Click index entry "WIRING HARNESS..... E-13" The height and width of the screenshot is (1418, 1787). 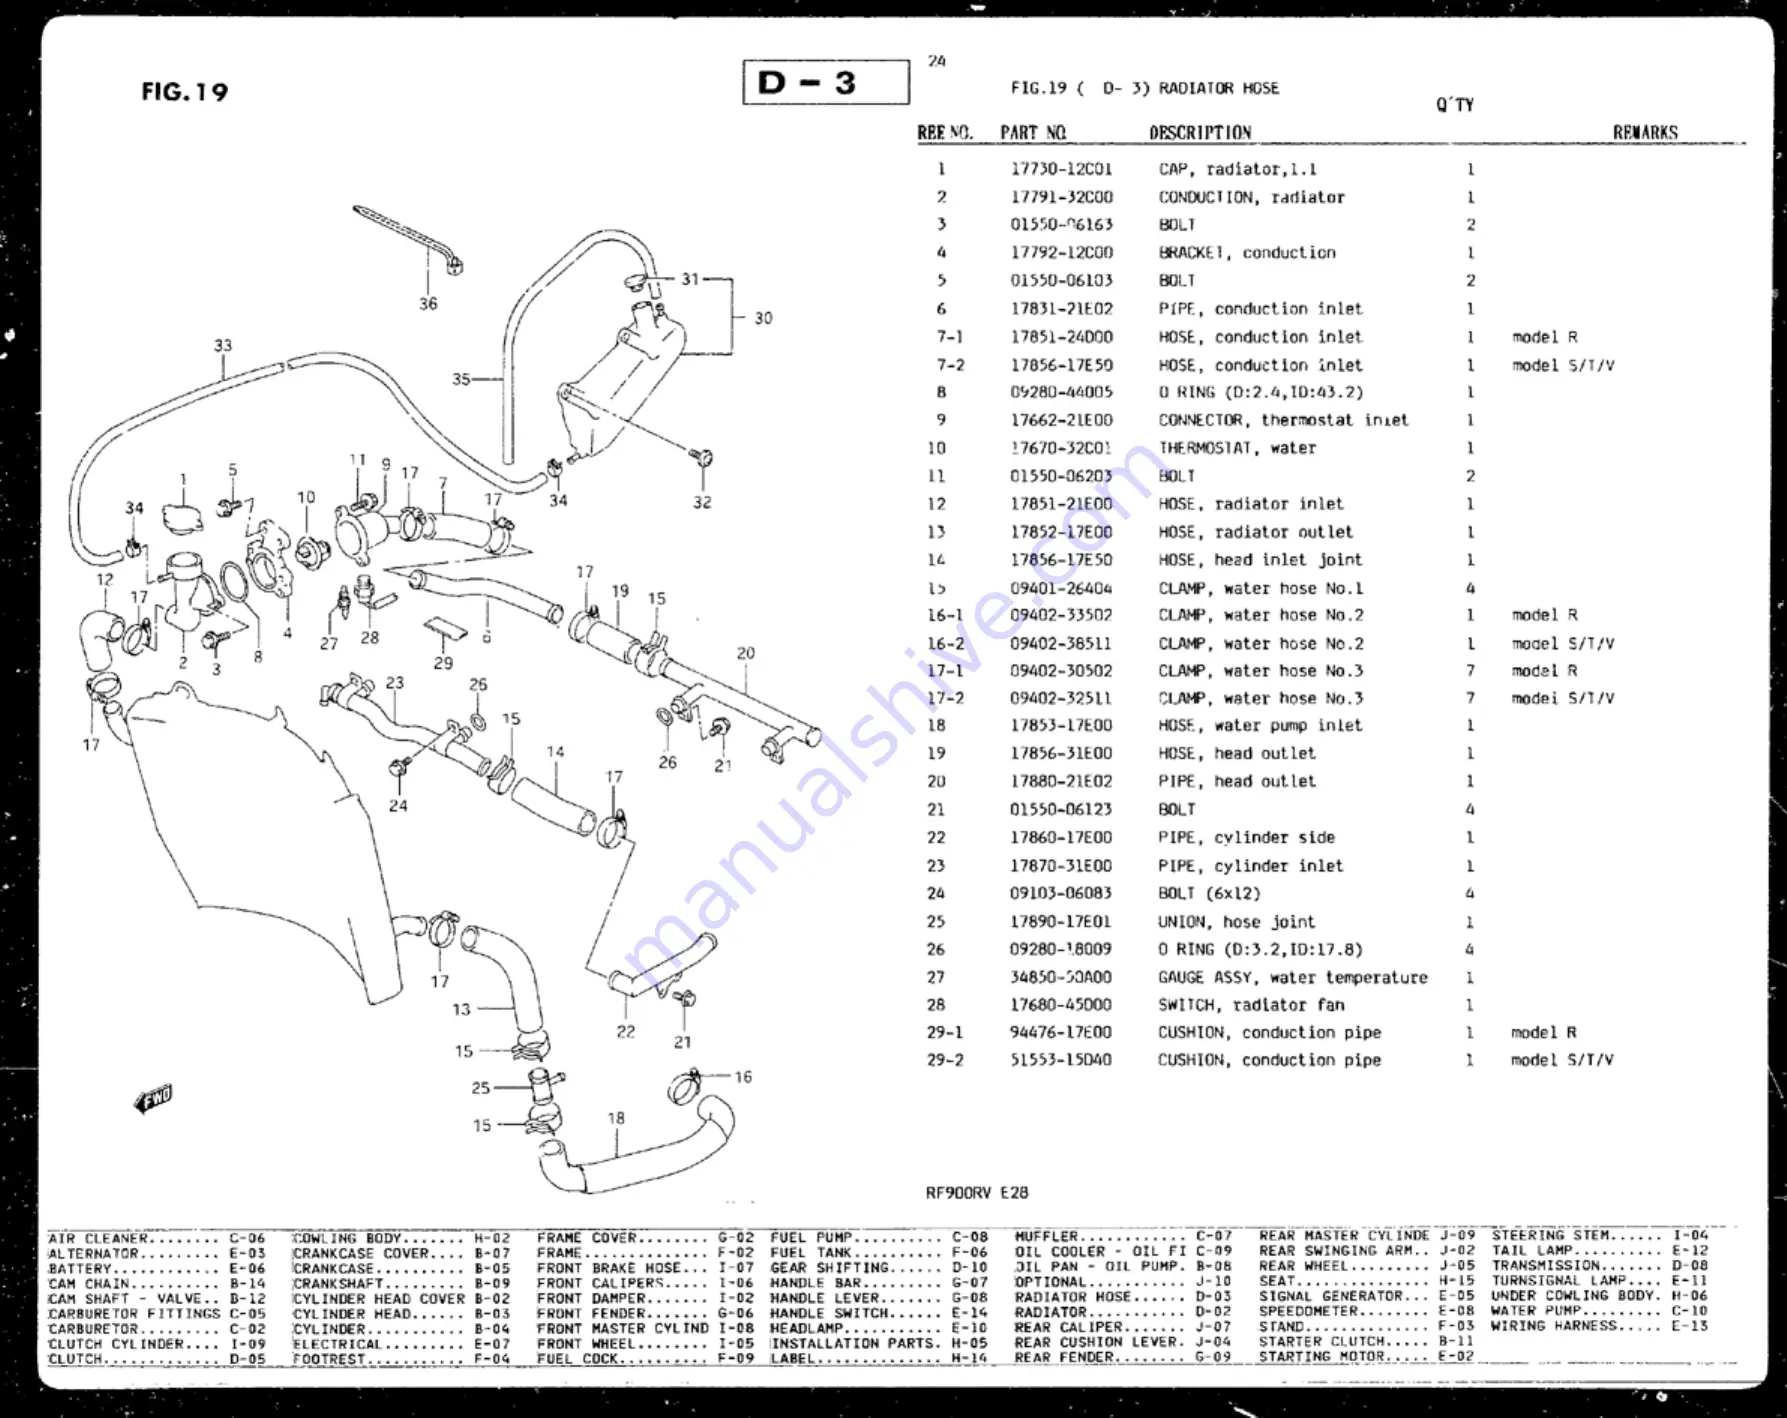tap(1600, 1325)
